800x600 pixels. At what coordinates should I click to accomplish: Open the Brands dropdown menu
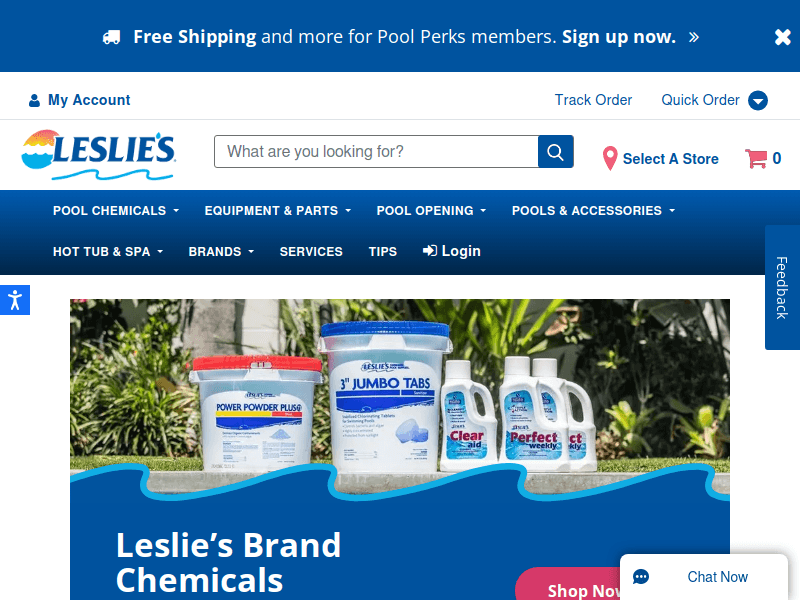[x=221, y=252]
